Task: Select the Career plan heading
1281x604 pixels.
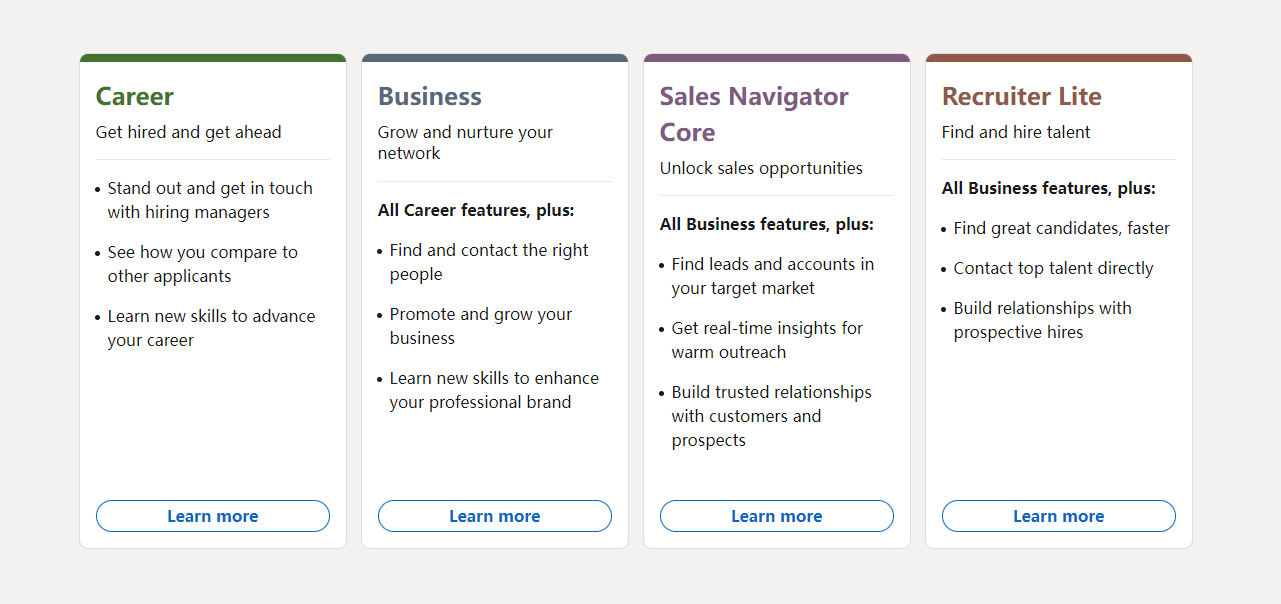Action: 135,97
